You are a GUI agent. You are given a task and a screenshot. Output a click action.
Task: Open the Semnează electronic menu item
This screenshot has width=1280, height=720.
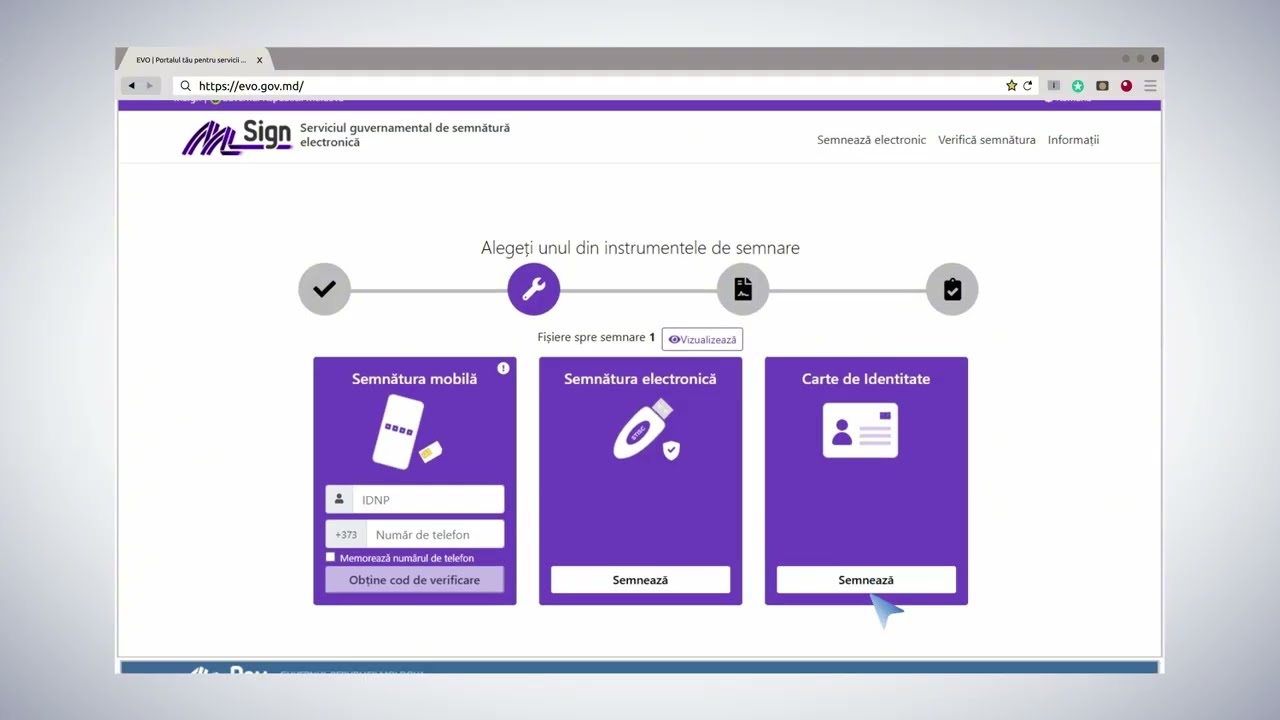point(871,140)
